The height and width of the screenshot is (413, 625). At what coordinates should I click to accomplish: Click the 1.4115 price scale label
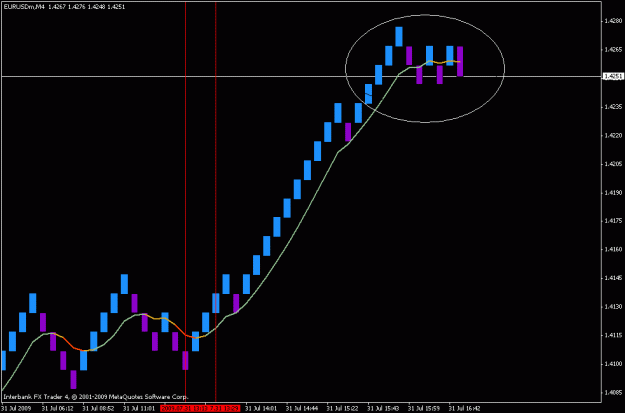(613, 335)
